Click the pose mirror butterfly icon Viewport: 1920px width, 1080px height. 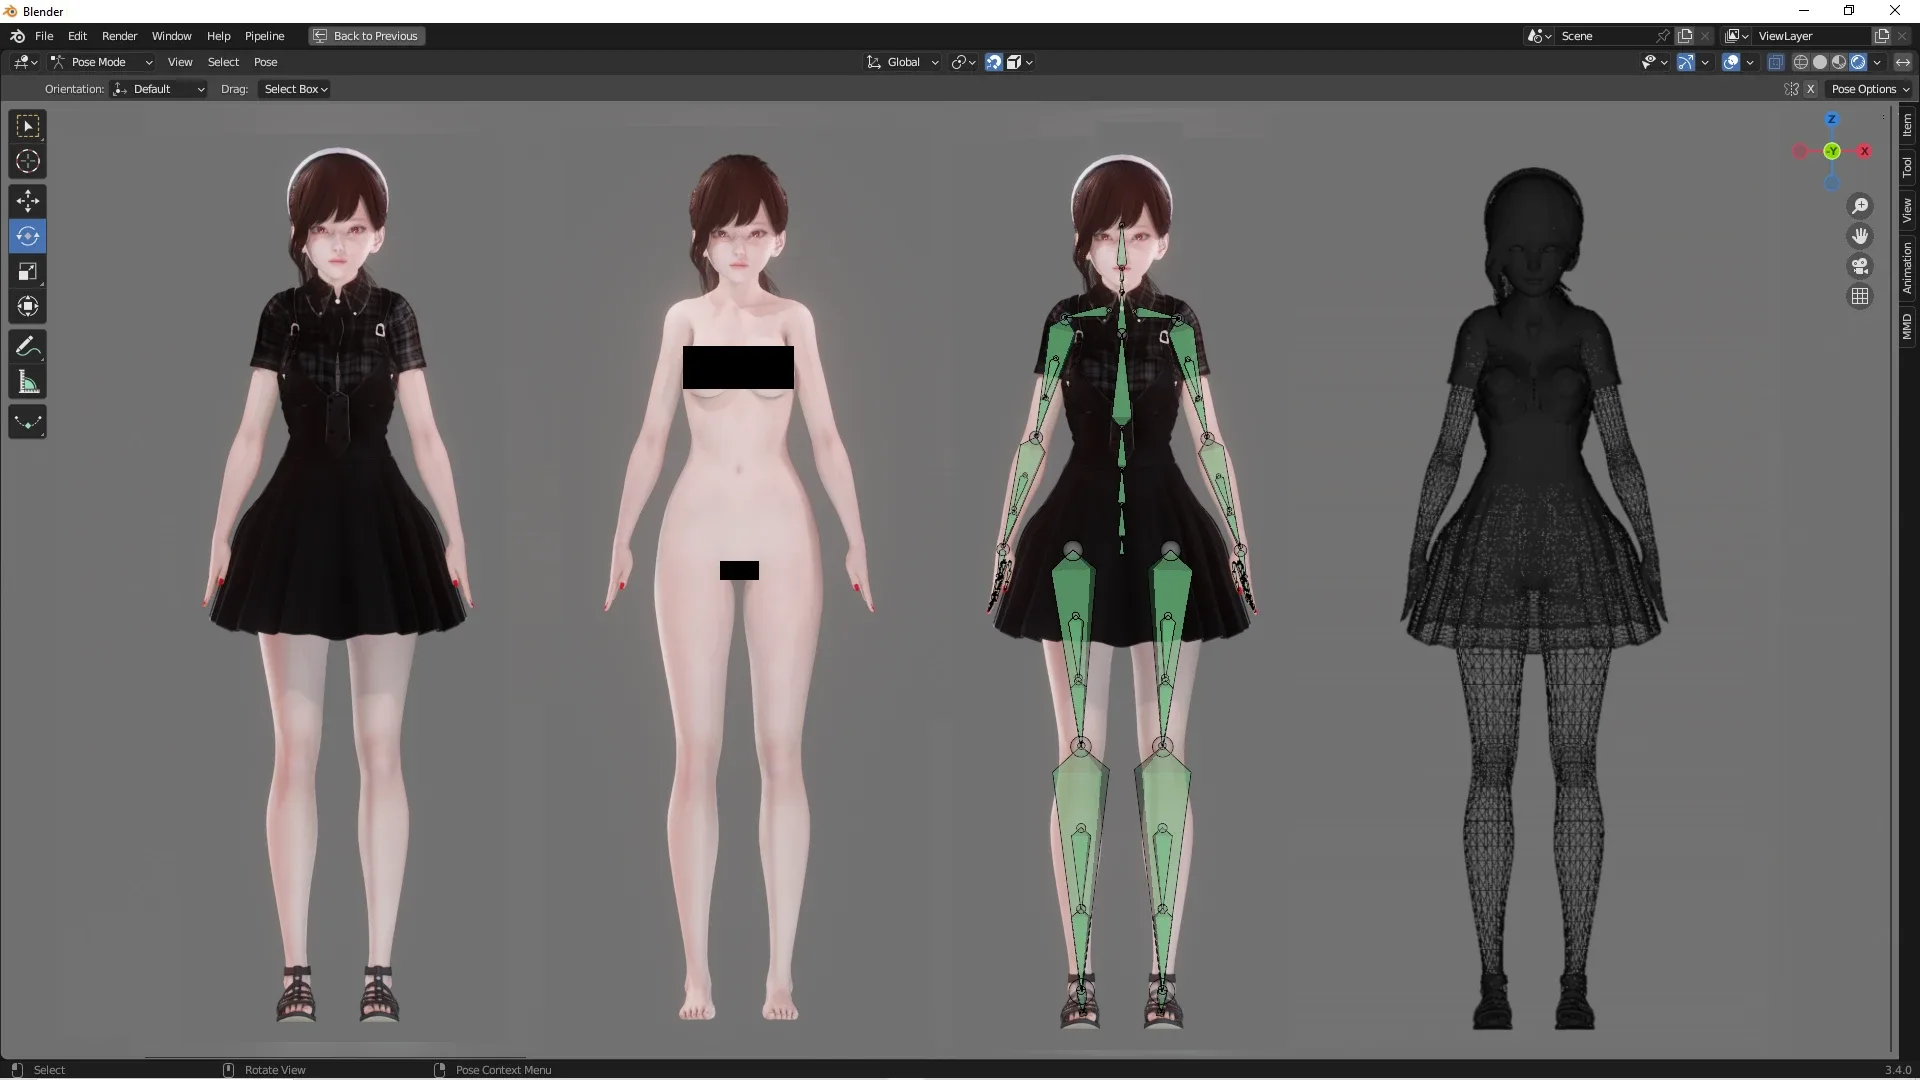coord(1791,89)
